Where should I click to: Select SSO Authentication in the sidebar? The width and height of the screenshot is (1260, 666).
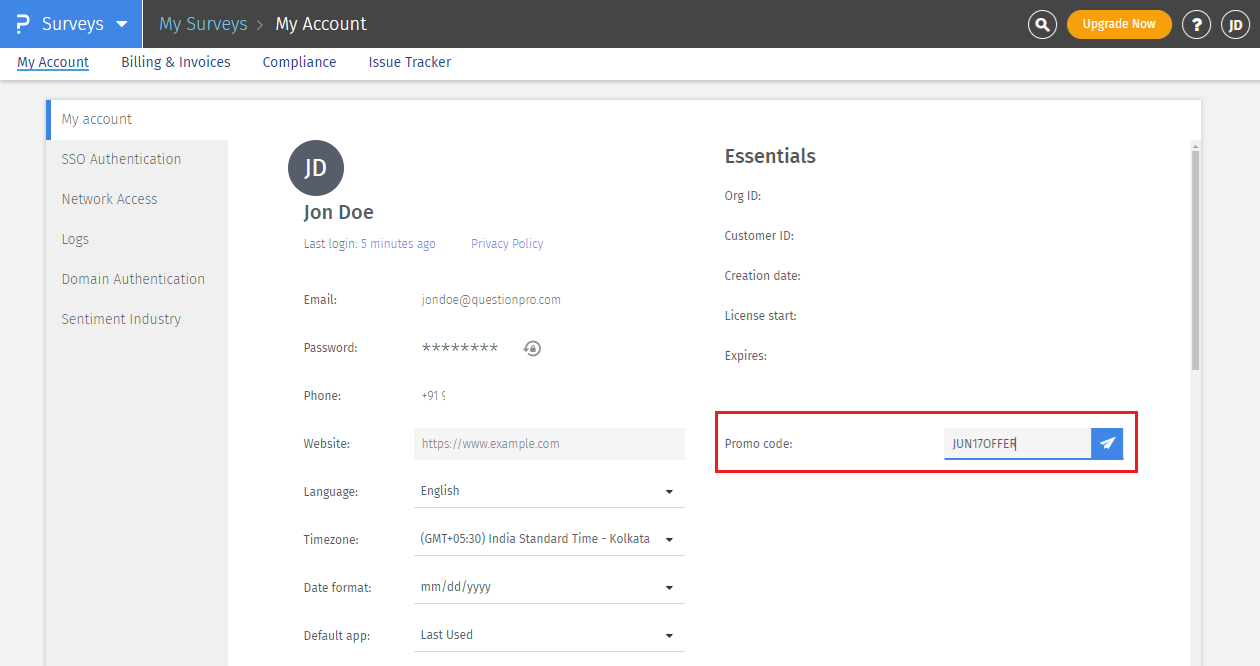pos(121,159)
